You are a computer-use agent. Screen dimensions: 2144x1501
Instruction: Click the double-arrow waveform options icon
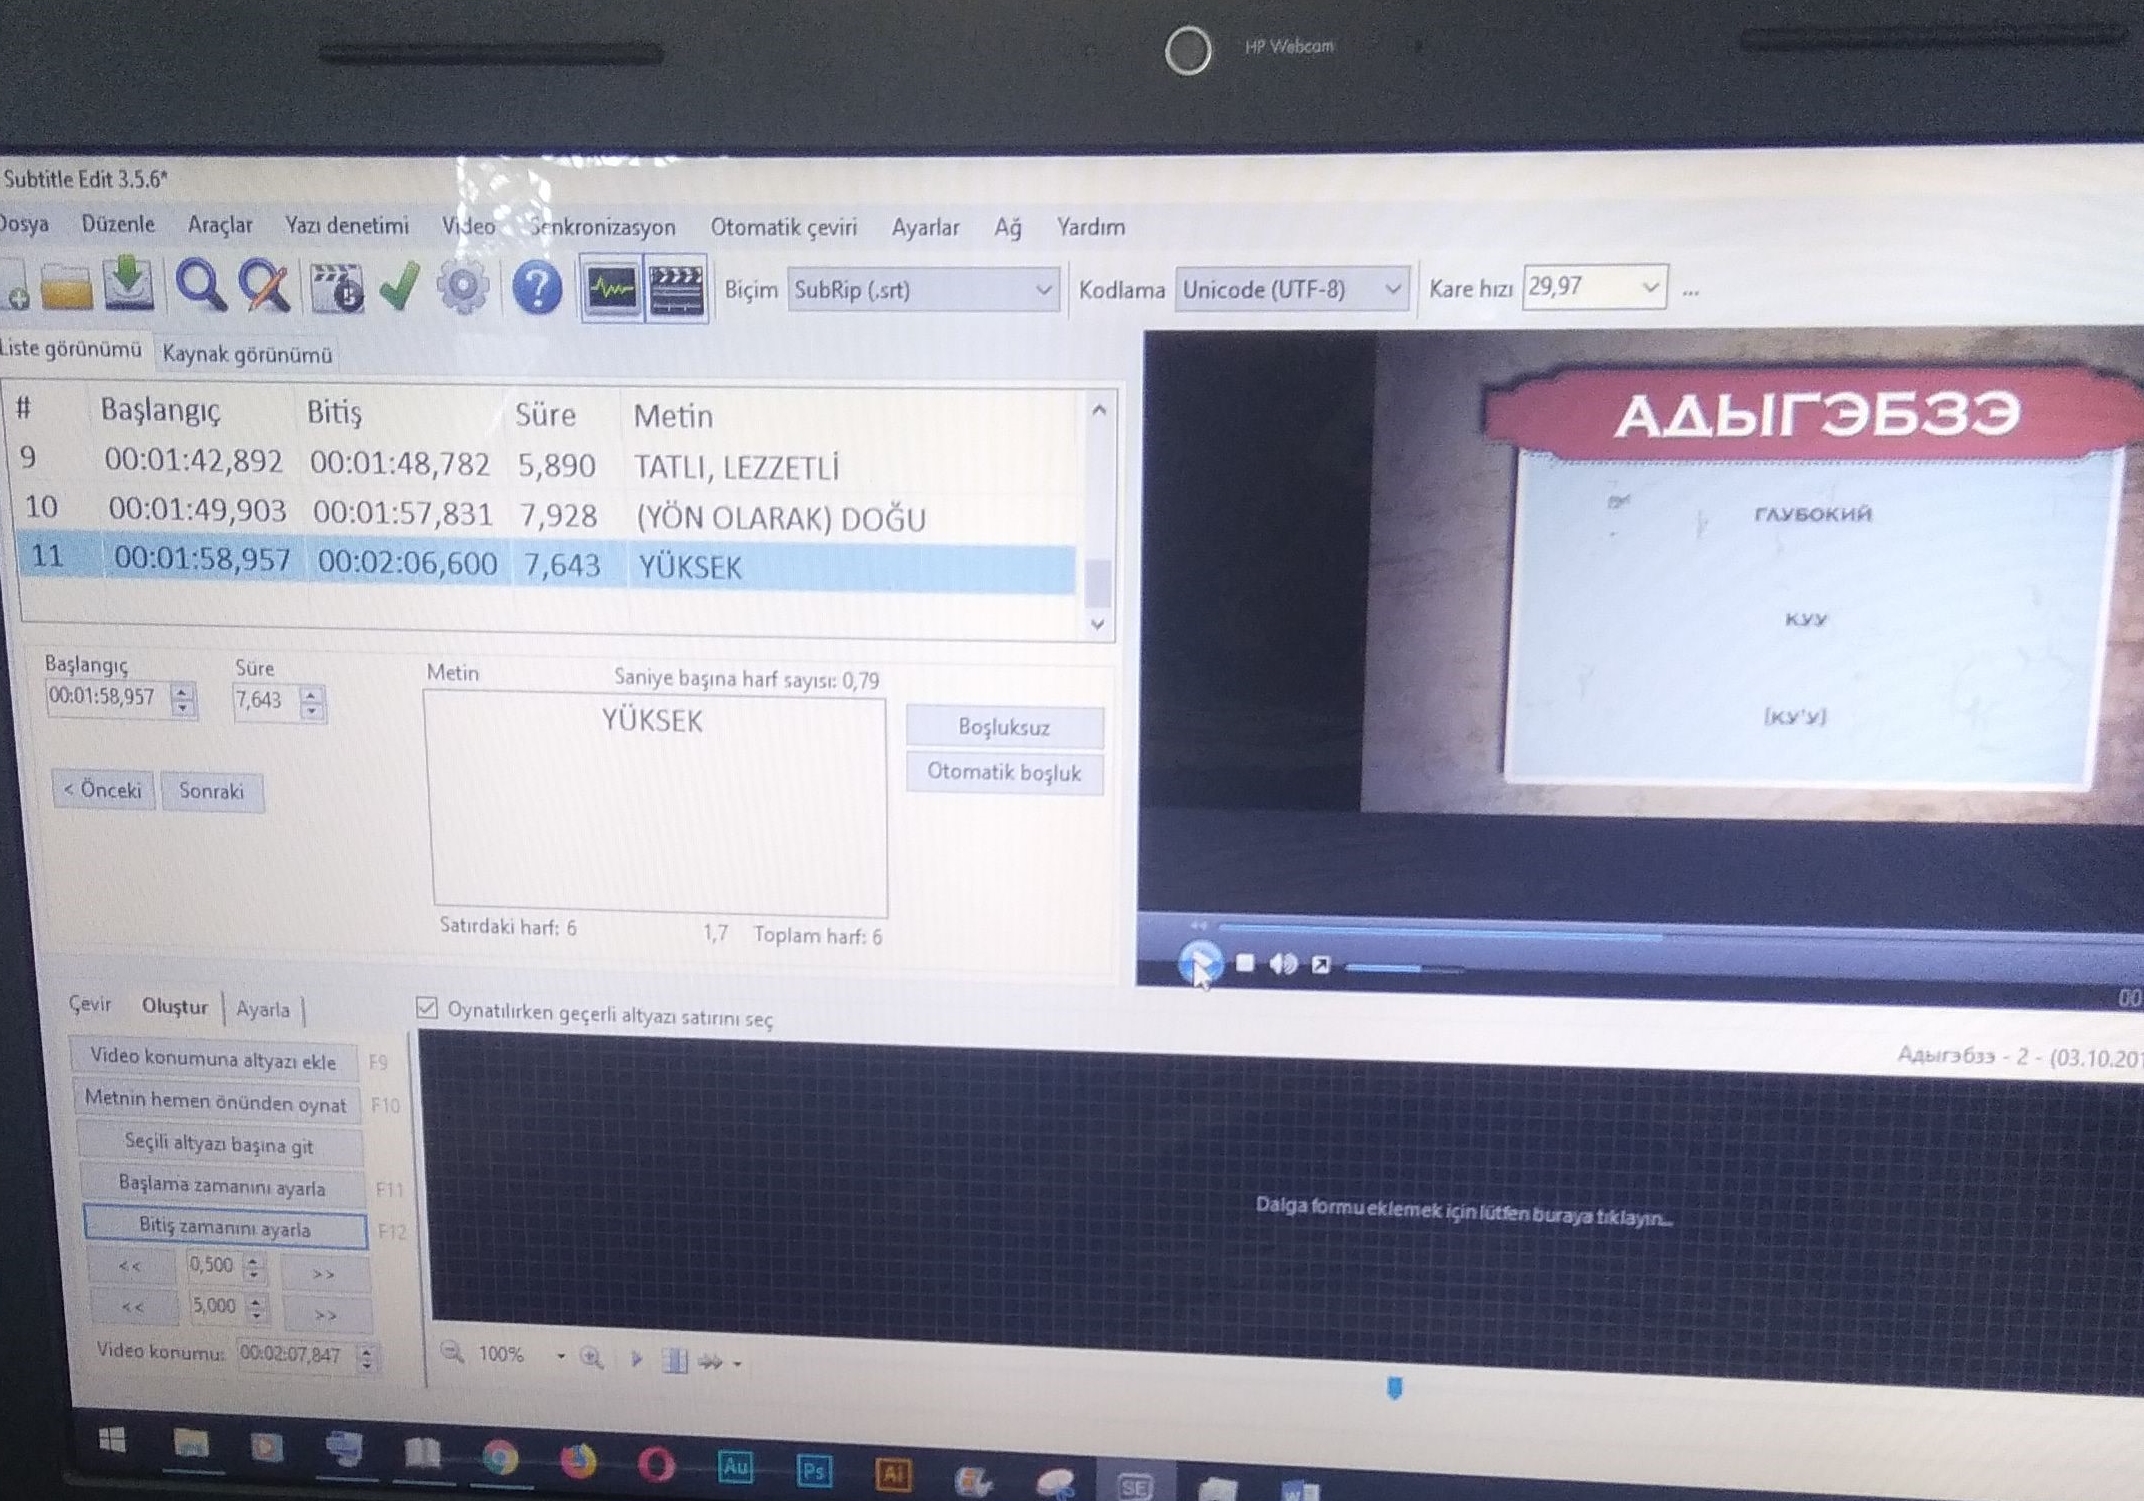tap(711, 1361)
